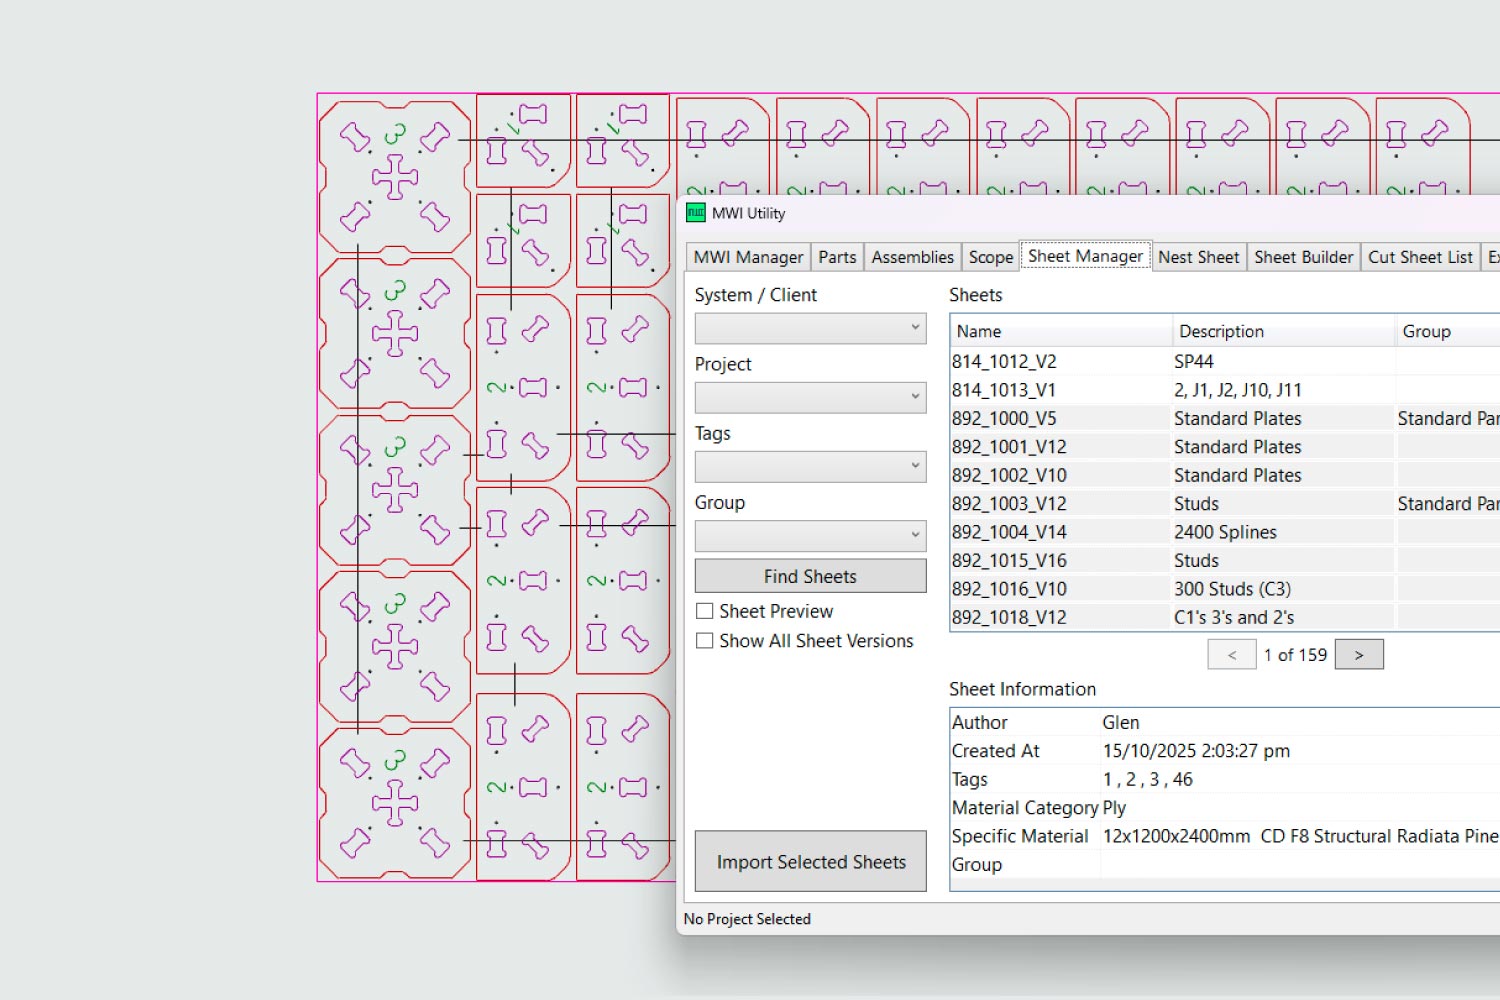Screen dimensions: 1500x1000
Task: Go to the Sheet Builder tab
Action: pyautogui.click(x=1303, y=257)
